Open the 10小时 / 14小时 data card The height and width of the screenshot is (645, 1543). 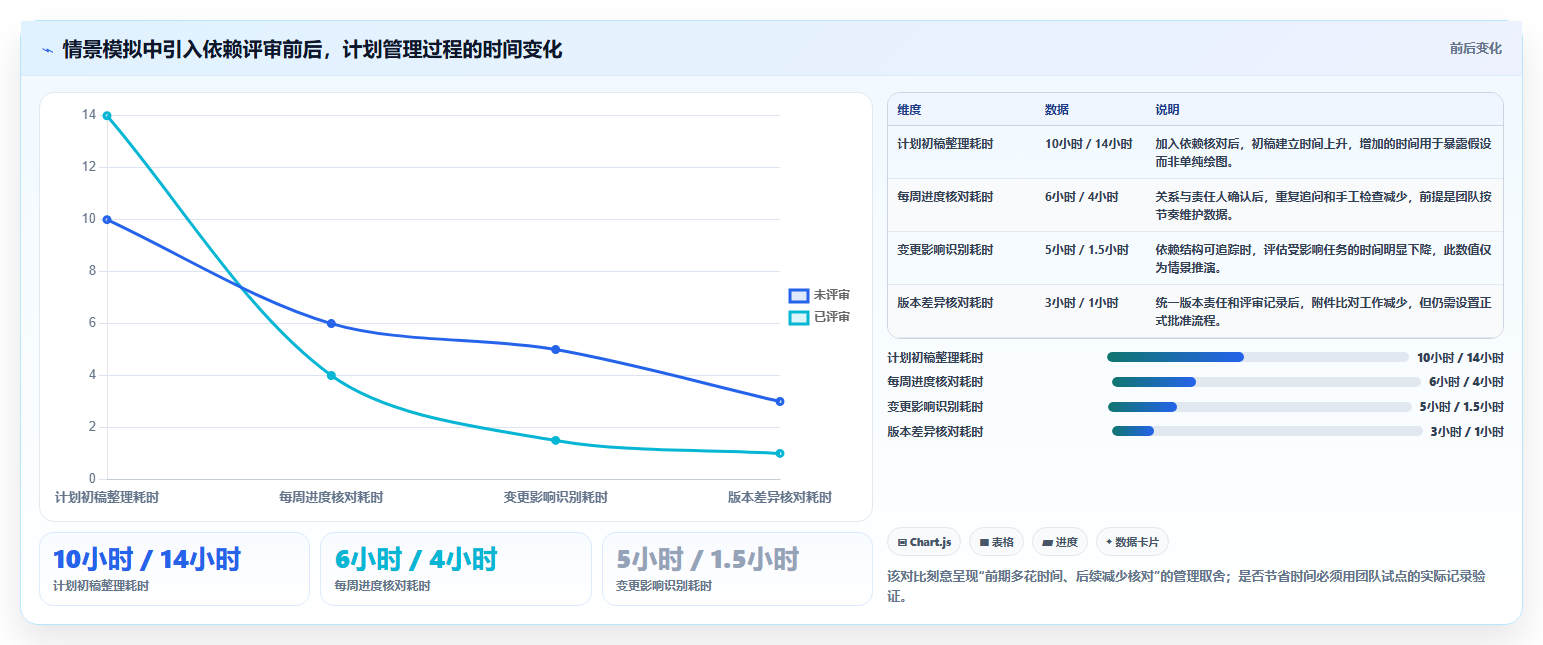click(x=174, y=569)
